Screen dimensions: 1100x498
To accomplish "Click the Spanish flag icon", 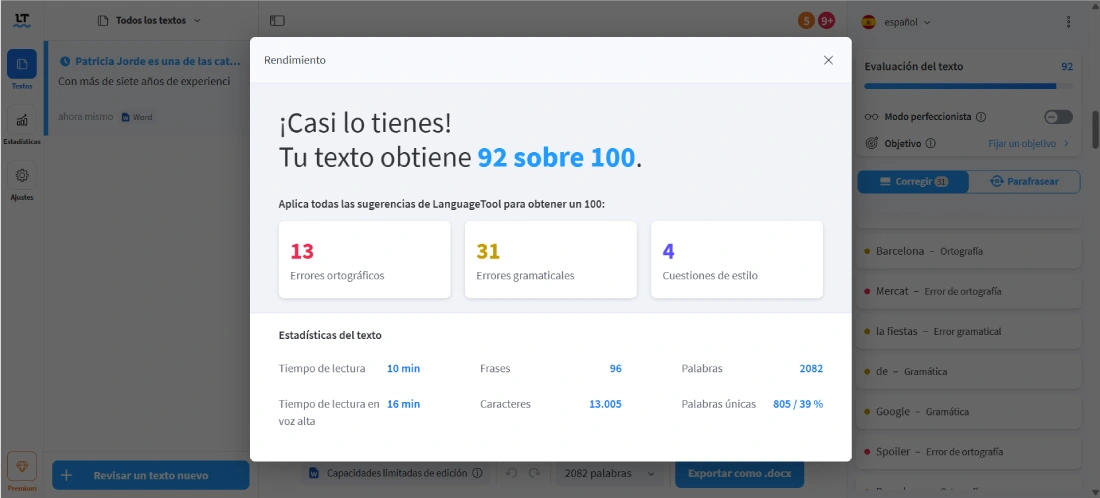I will point(868,22).
